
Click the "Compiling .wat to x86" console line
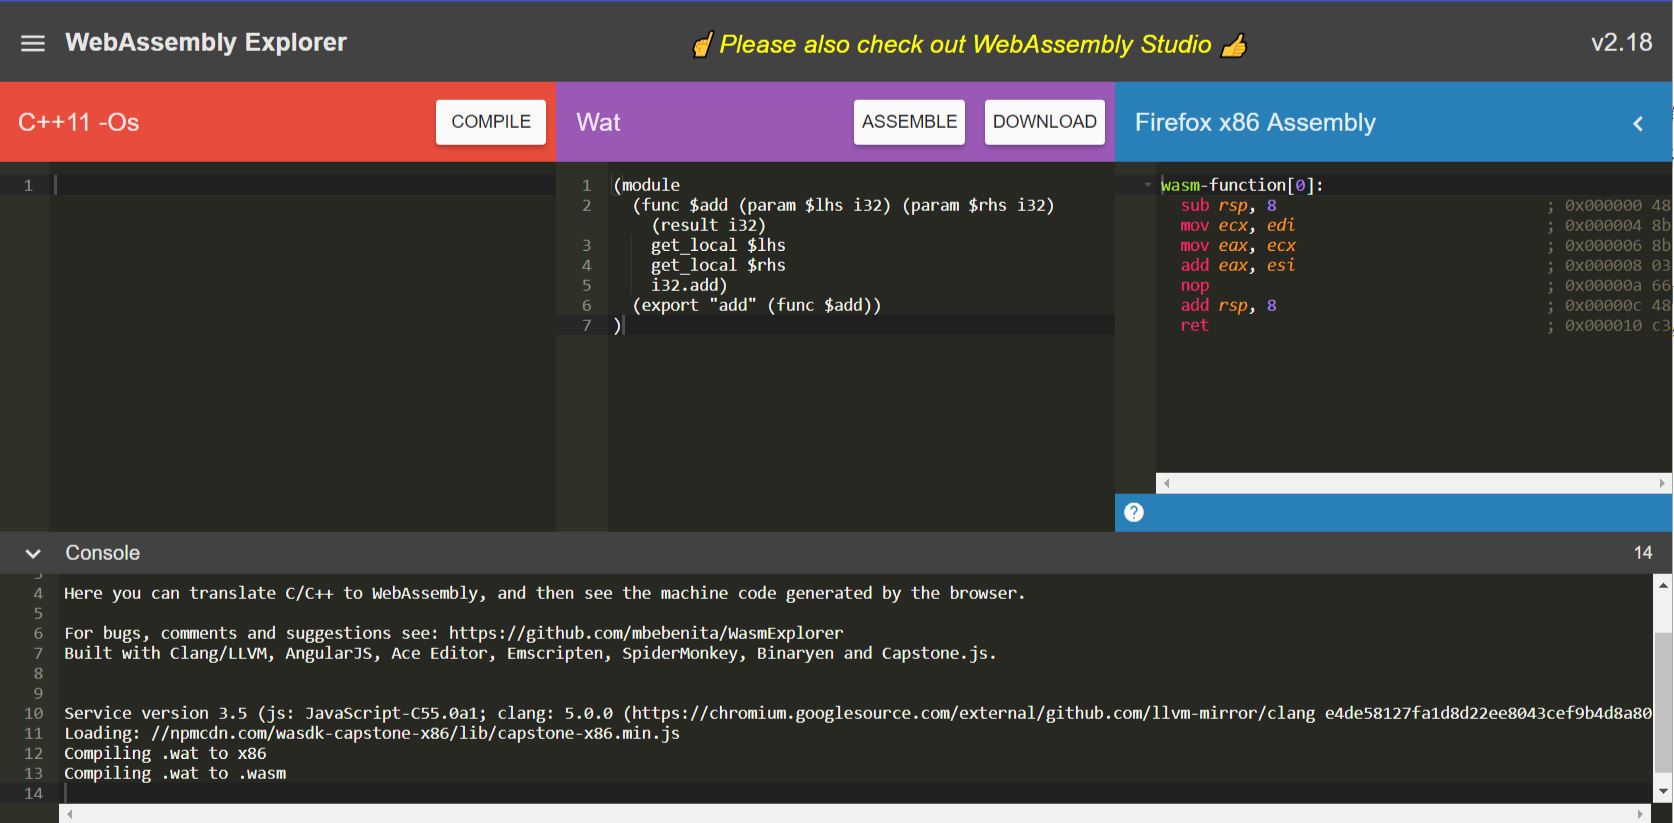165,753
